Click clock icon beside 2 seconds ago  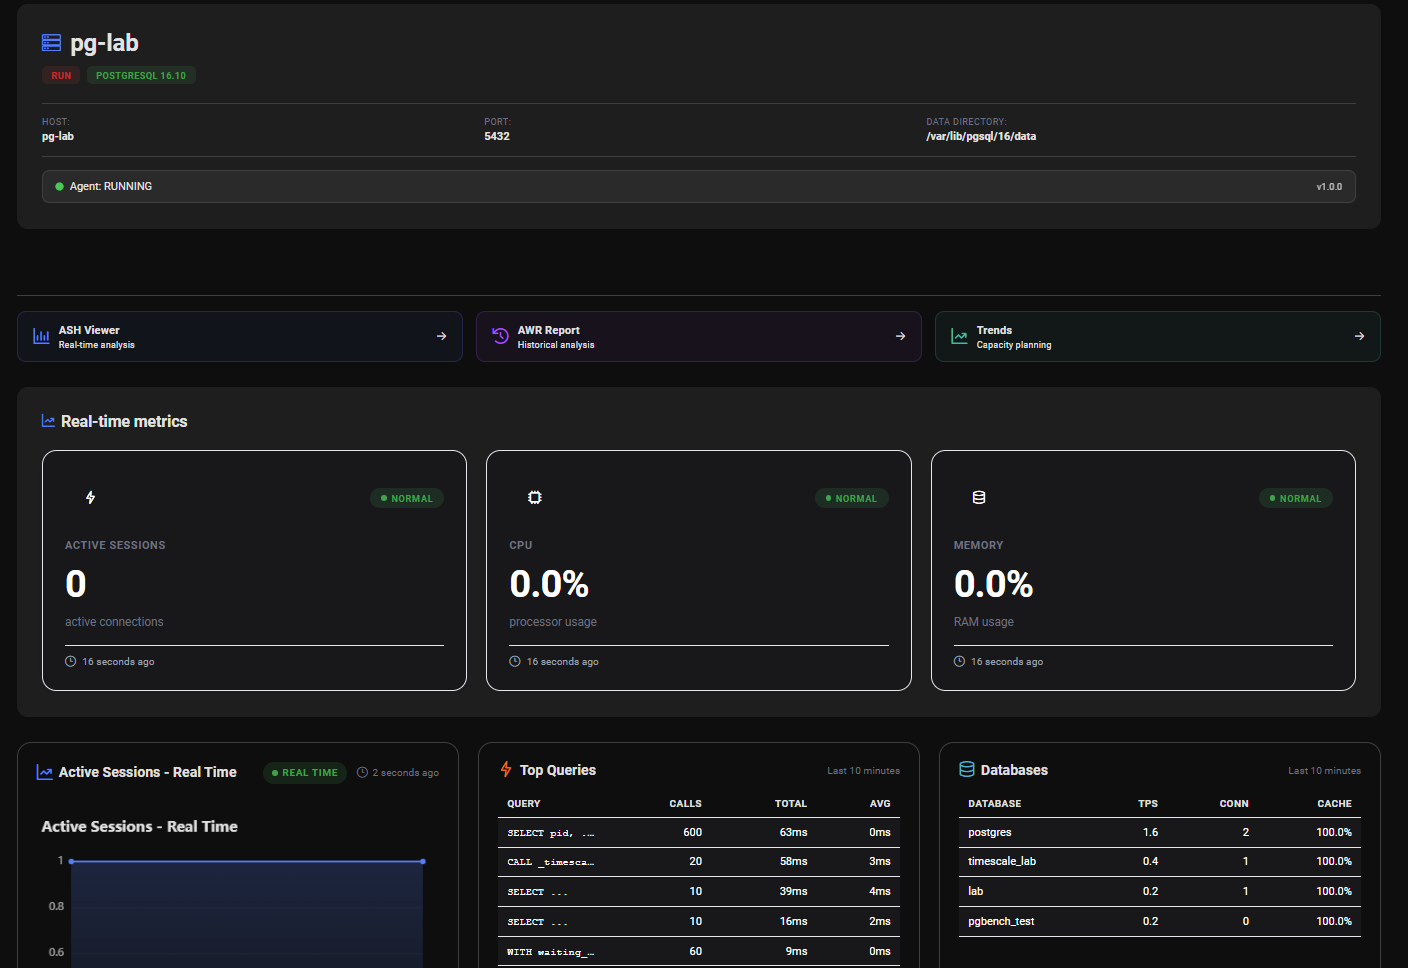click(362, 772)
